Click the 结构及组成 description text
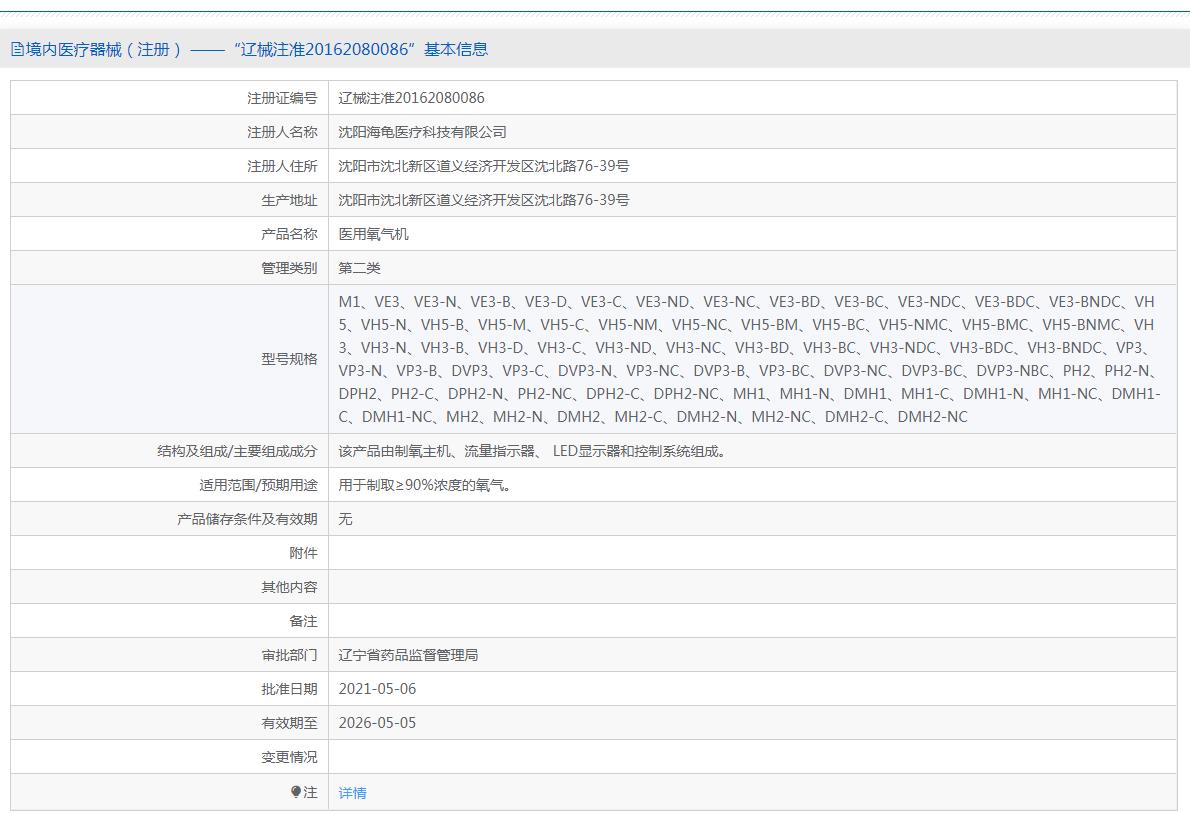 (x=532, y=451)
